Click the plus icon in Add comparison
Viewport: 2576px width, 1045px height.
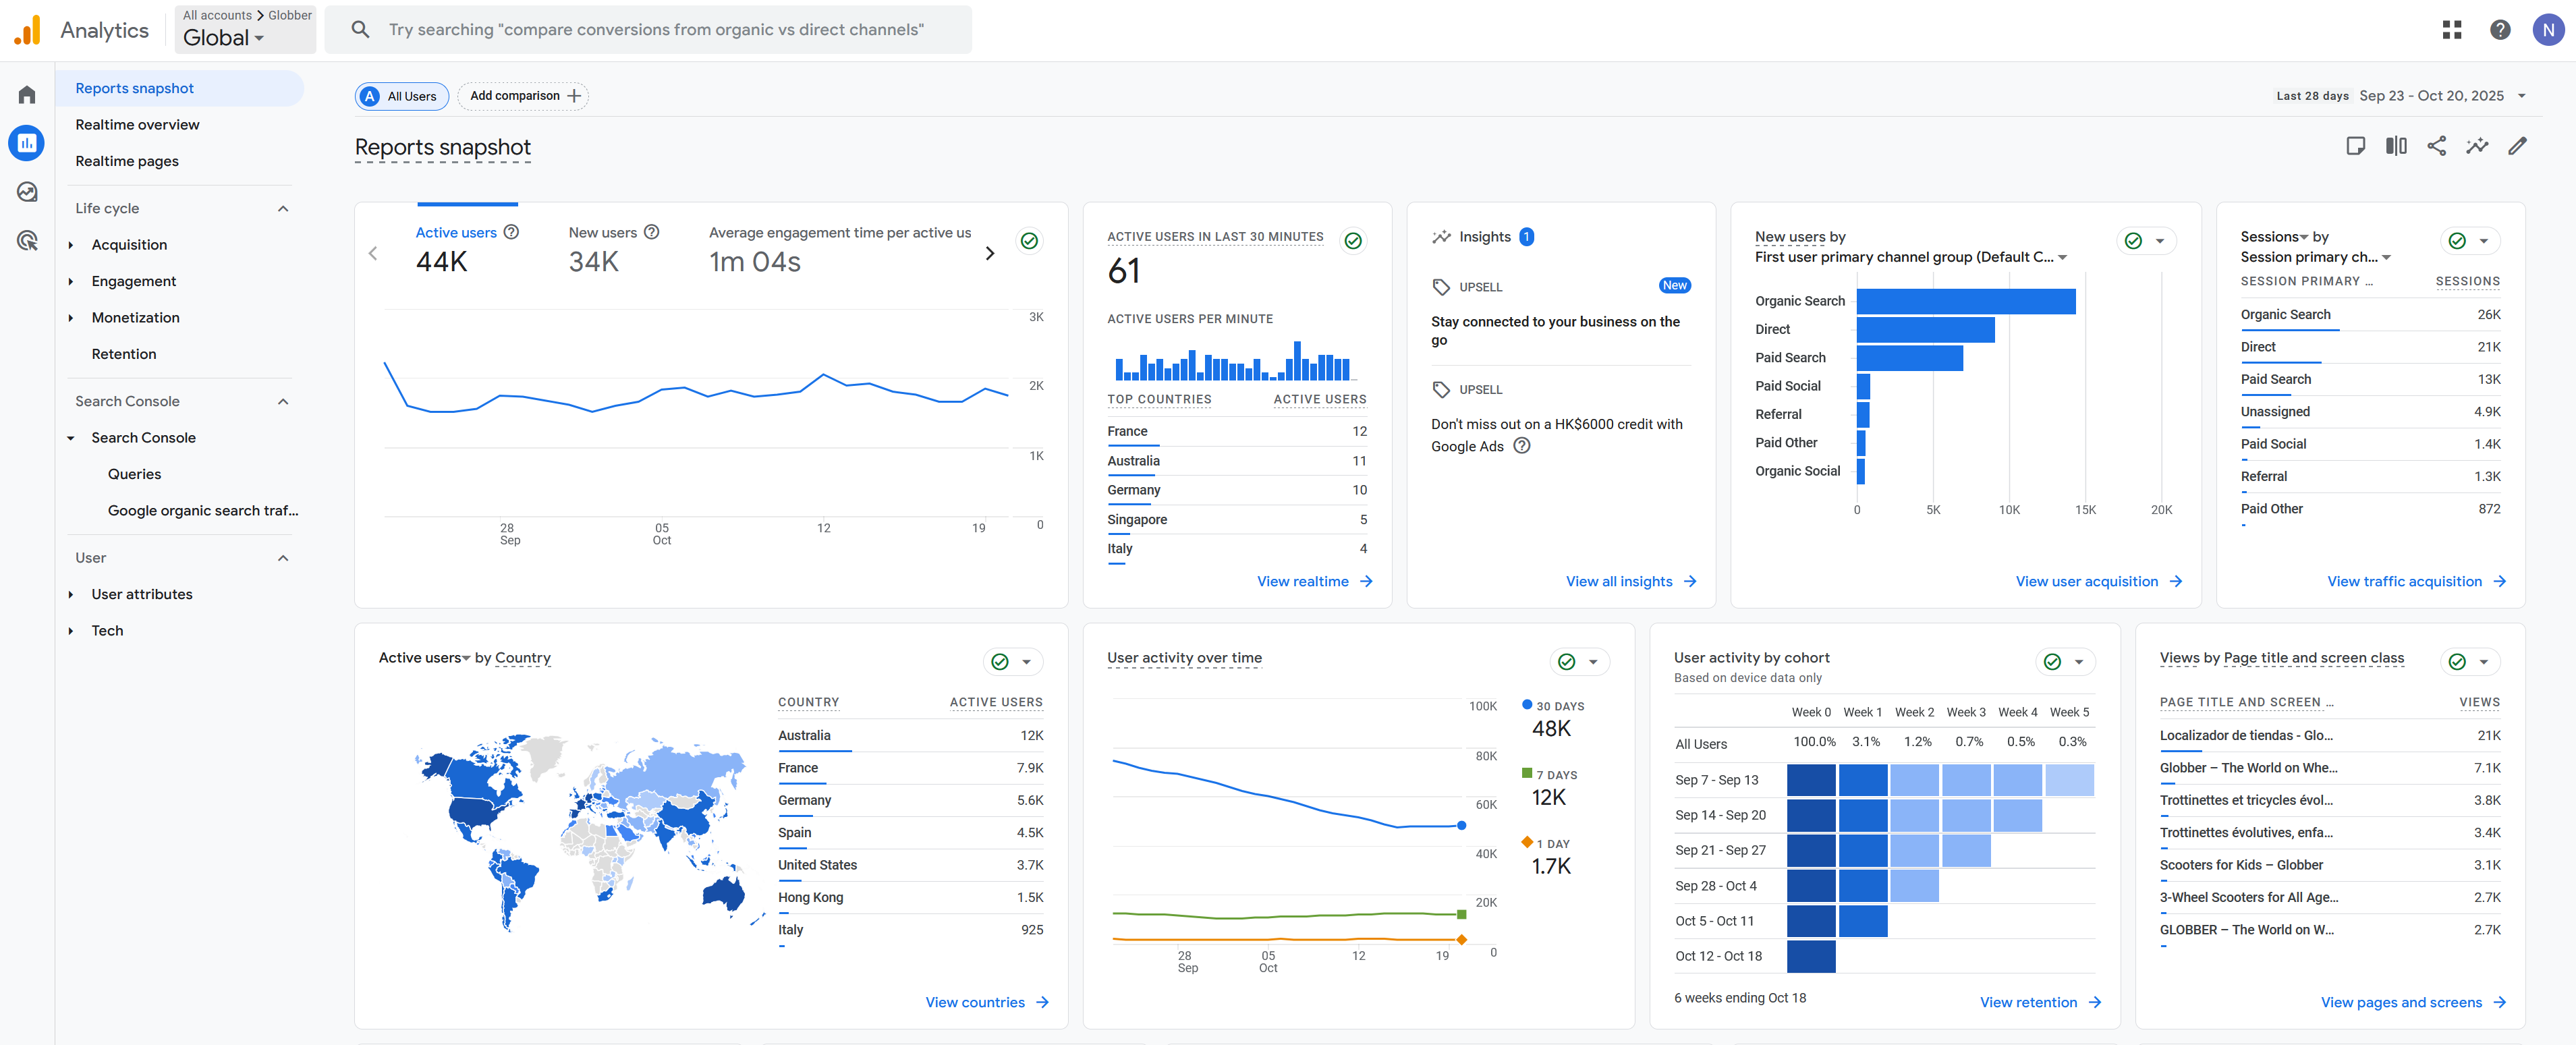pyautogui.click(x=574, y=96)
